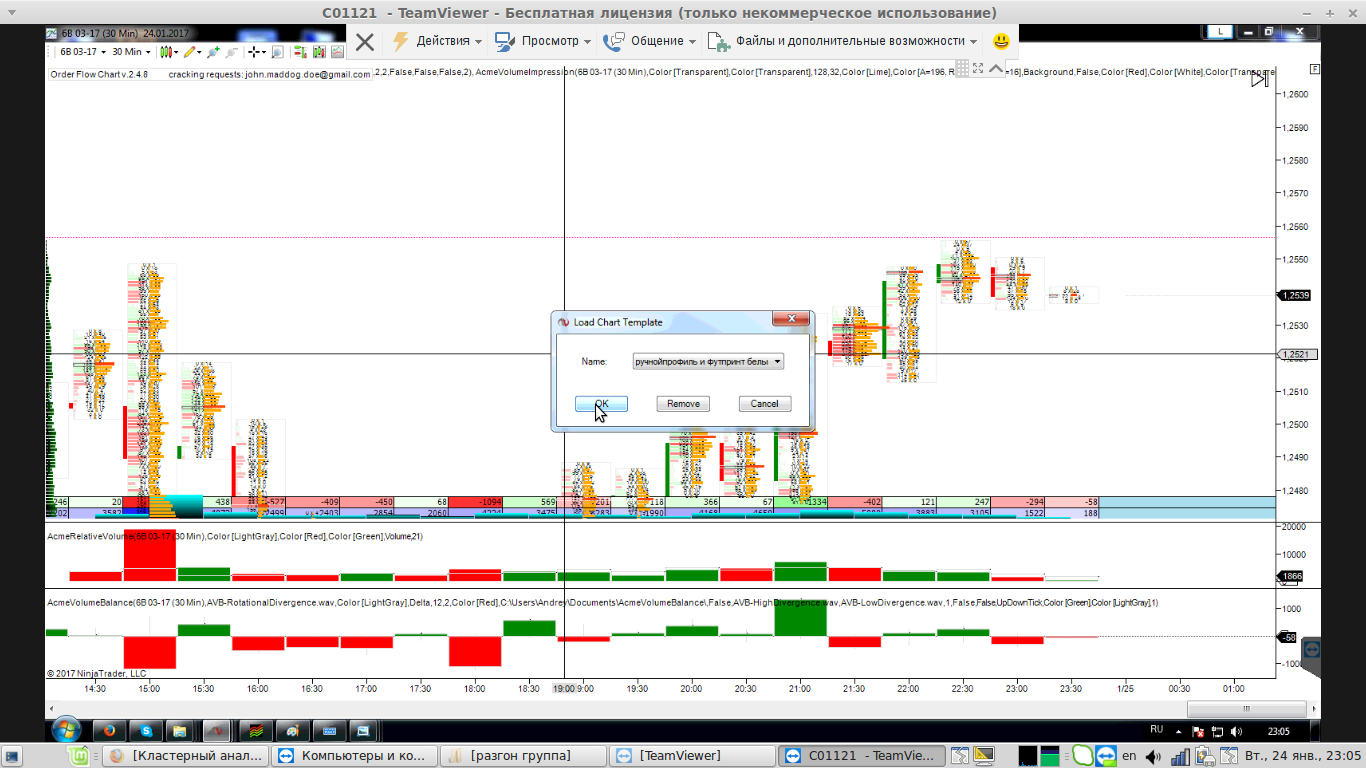Image resolution: width=1366 pixels, height=768 pixels.
Task: Click the chart horizontal scrollbar thumb
Action: (x=1245, y=709)
